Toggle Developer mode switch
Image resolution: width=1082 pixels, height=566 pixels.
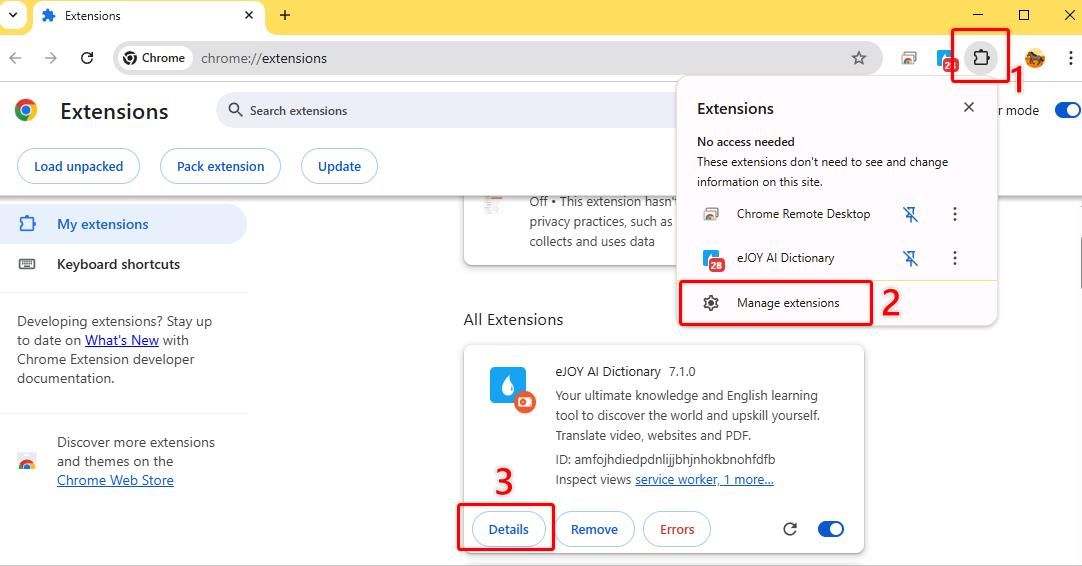pos(1068,110)
